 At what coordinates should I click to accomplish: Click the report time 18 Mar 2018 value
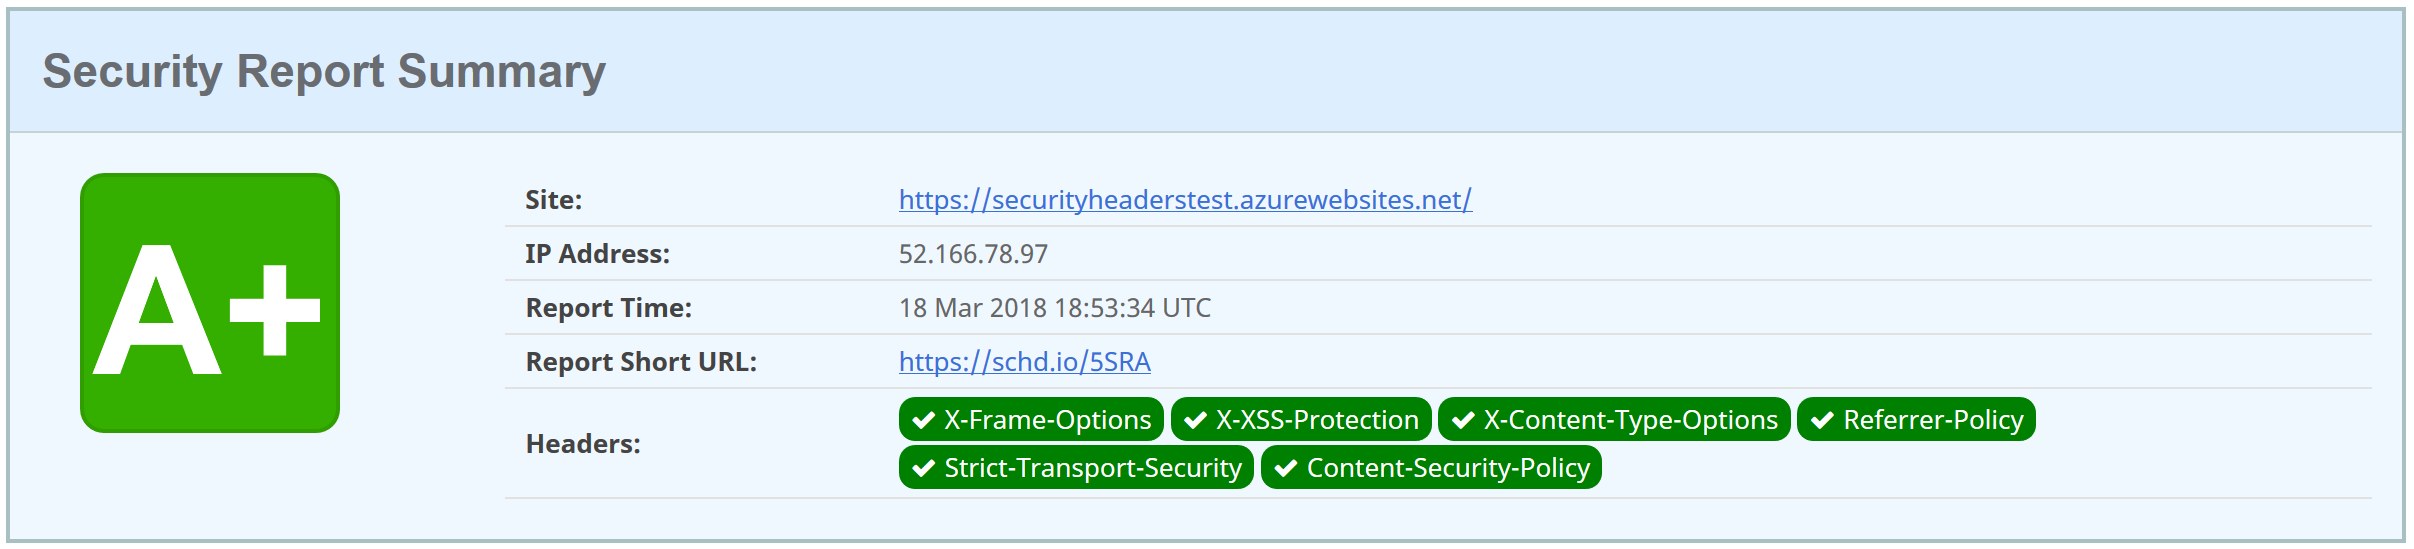1054,308
